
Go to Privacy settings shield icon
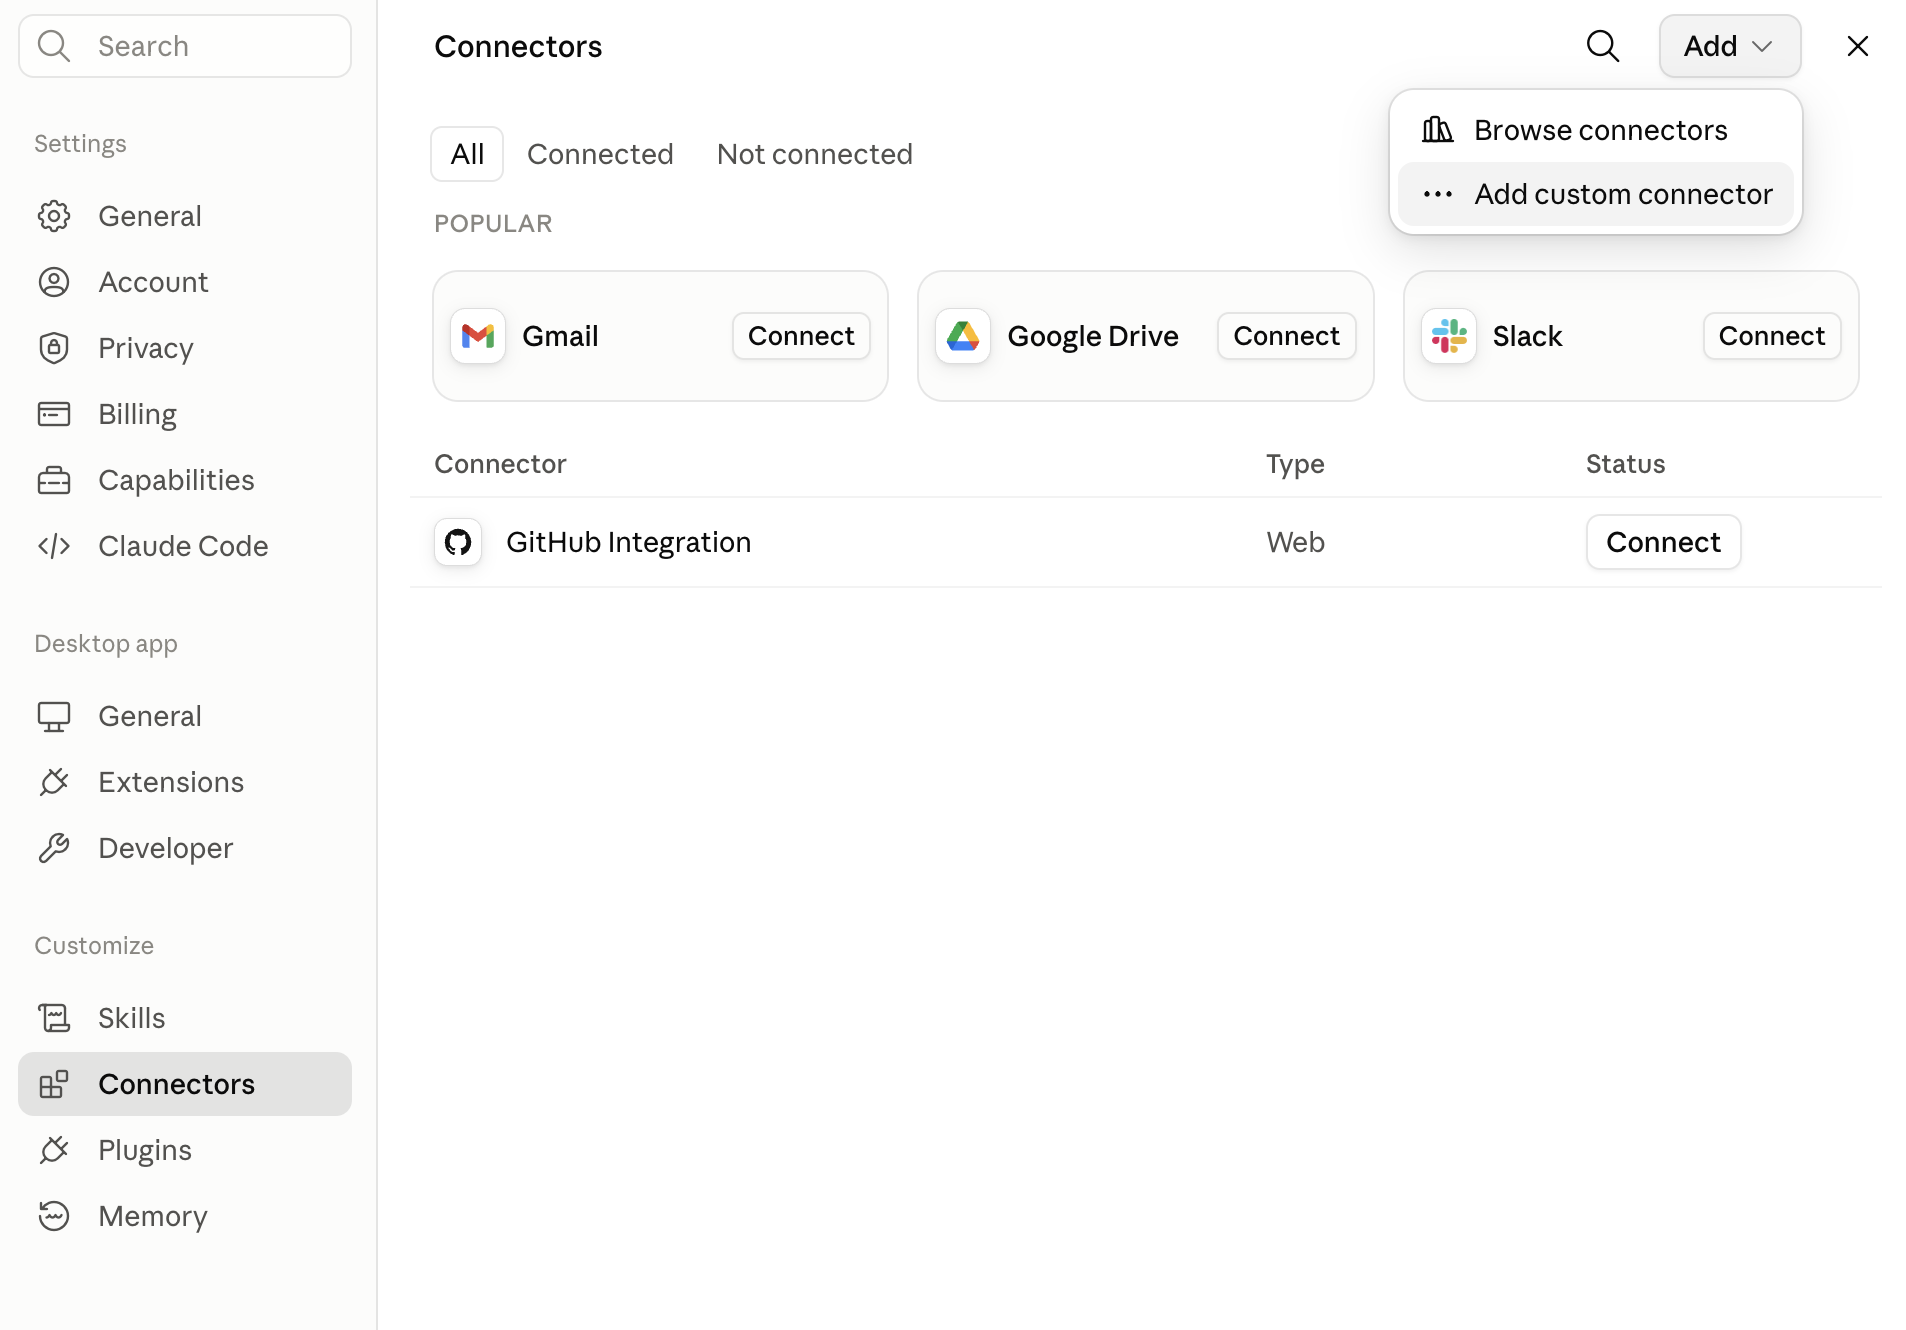tap(54, 348)
